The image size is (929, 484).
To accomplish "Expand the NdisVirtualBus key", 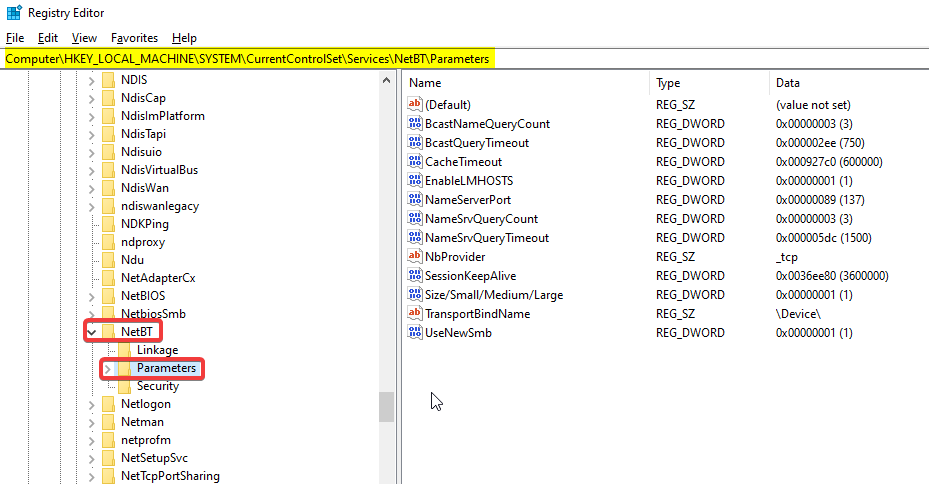I will [92, 171].
